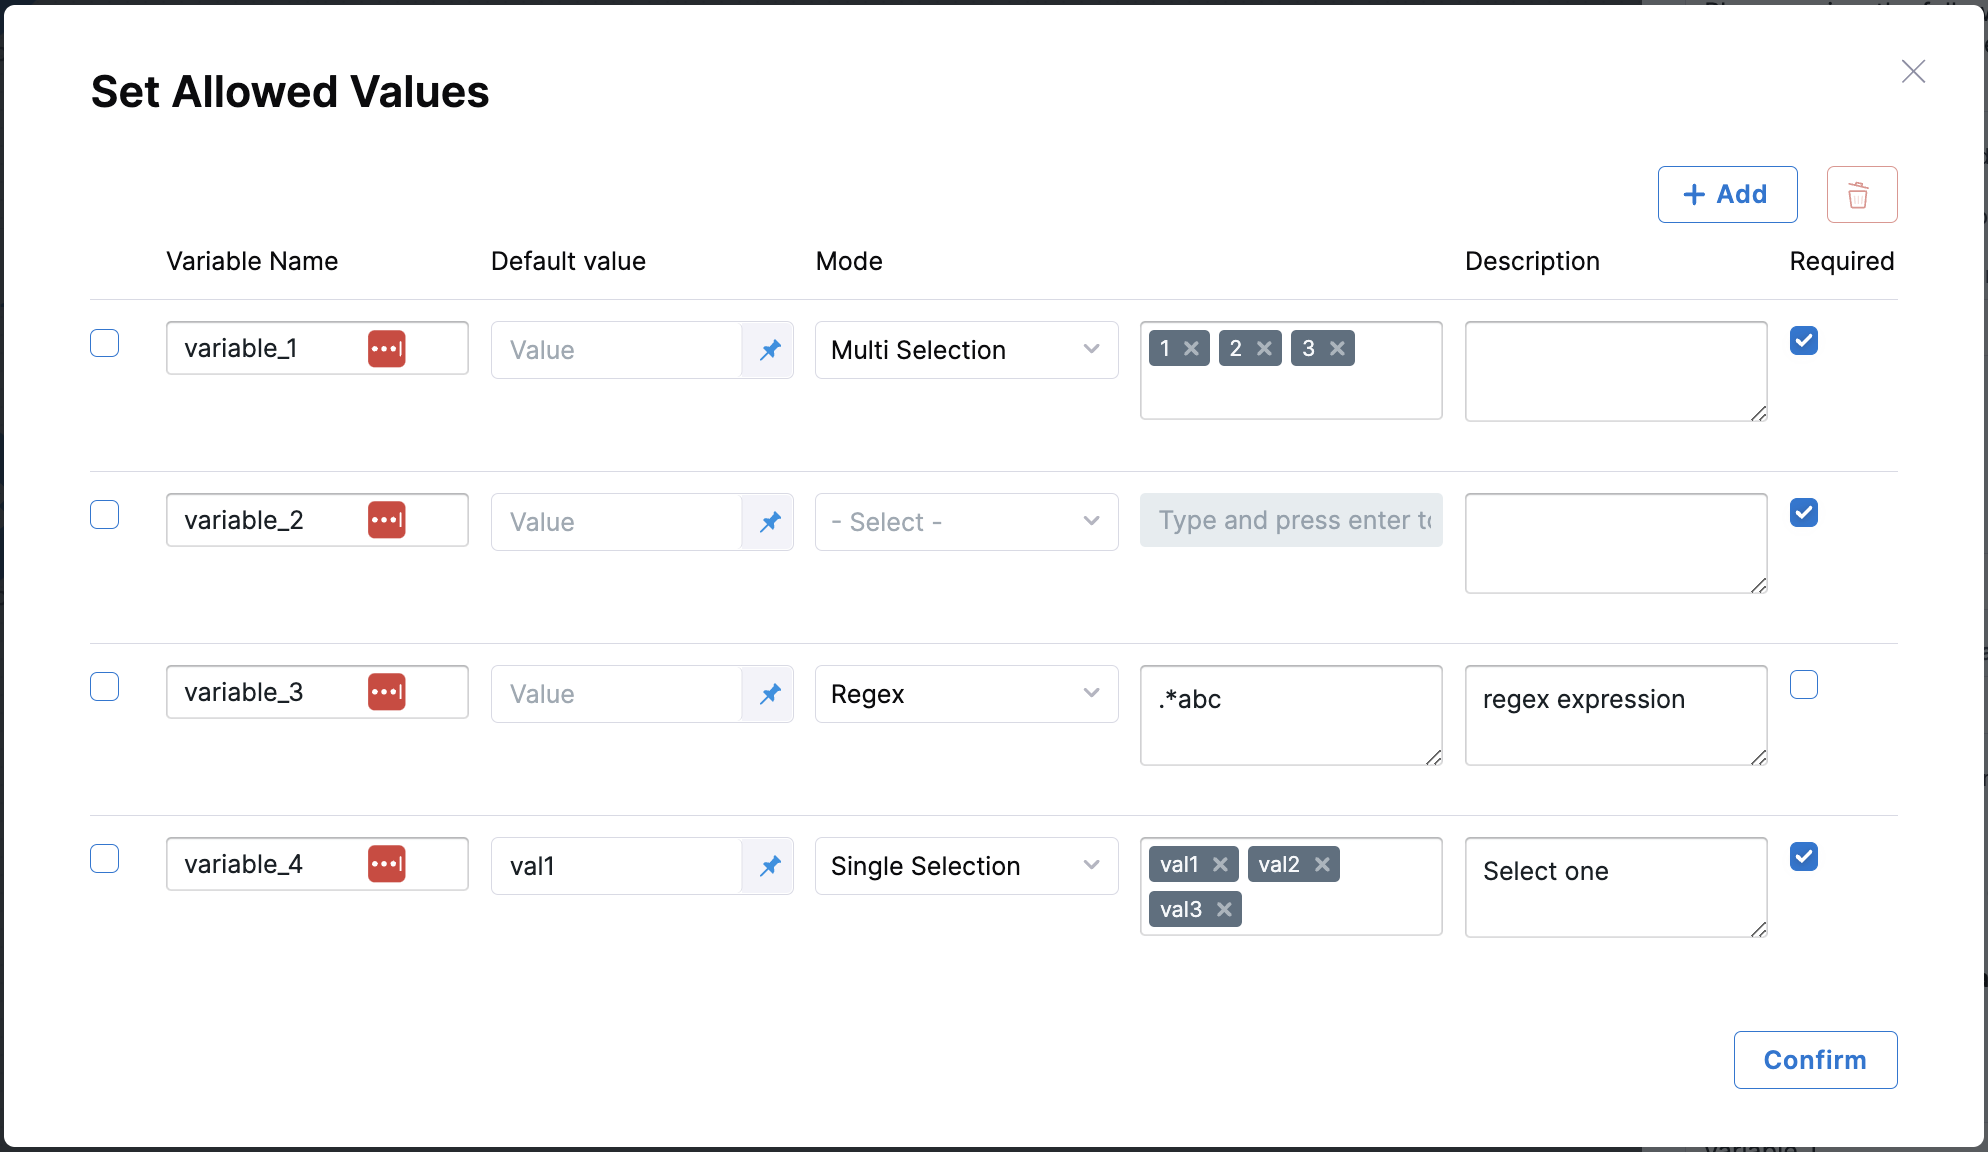Image resolution: width=1988 pixels, height=1152 pixels.
Task: Click red secret icon next to variable_4
Action: point(387,864)
